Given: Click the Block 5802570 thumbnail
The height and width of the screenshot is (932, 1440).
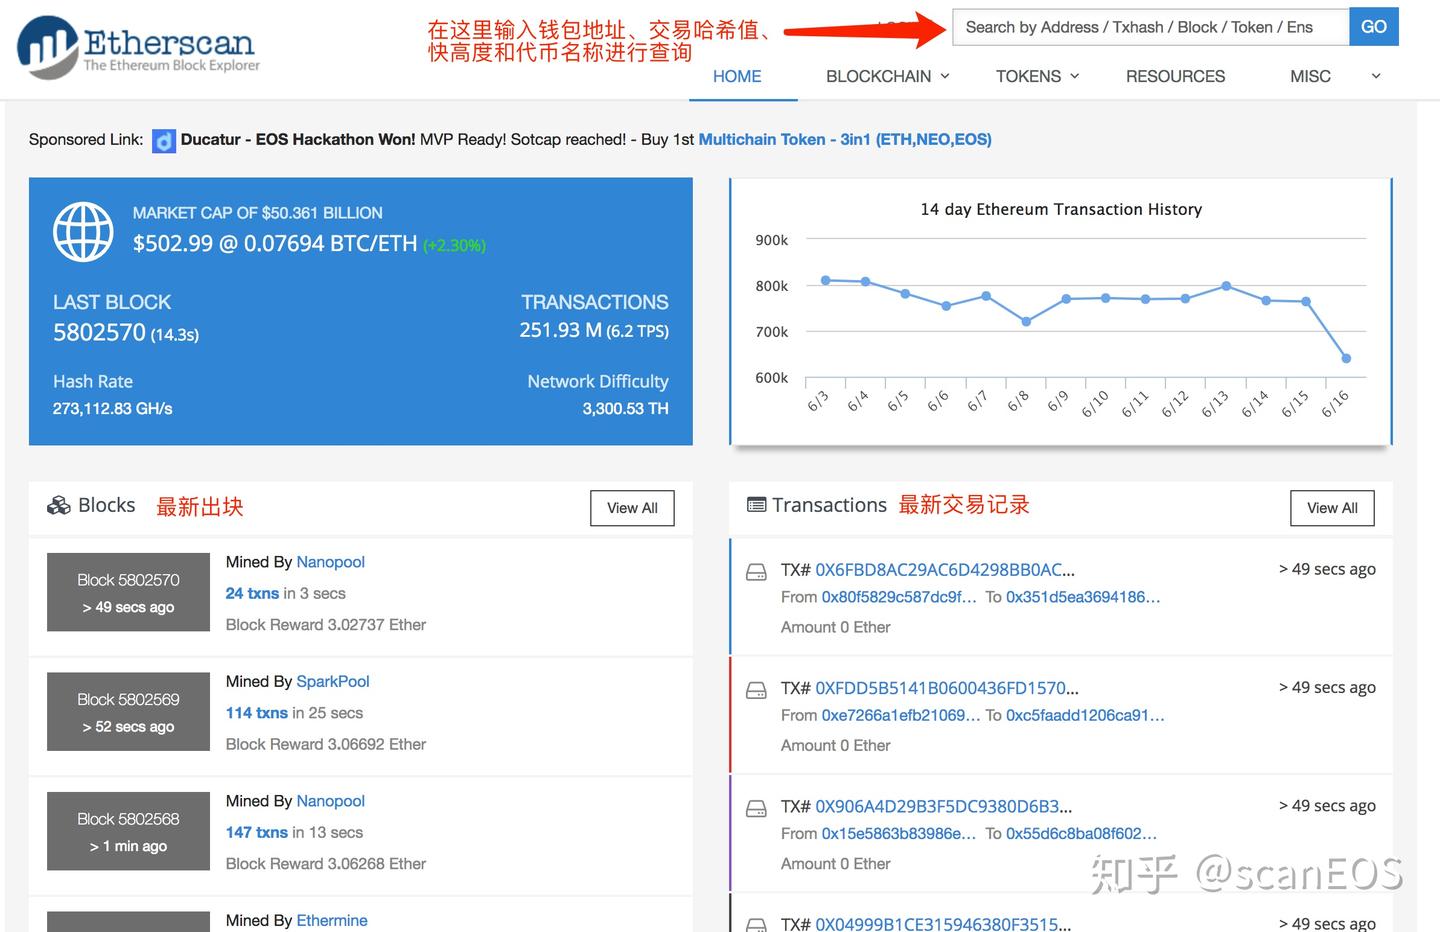Looking at the screenshot, I should point(127,592).
